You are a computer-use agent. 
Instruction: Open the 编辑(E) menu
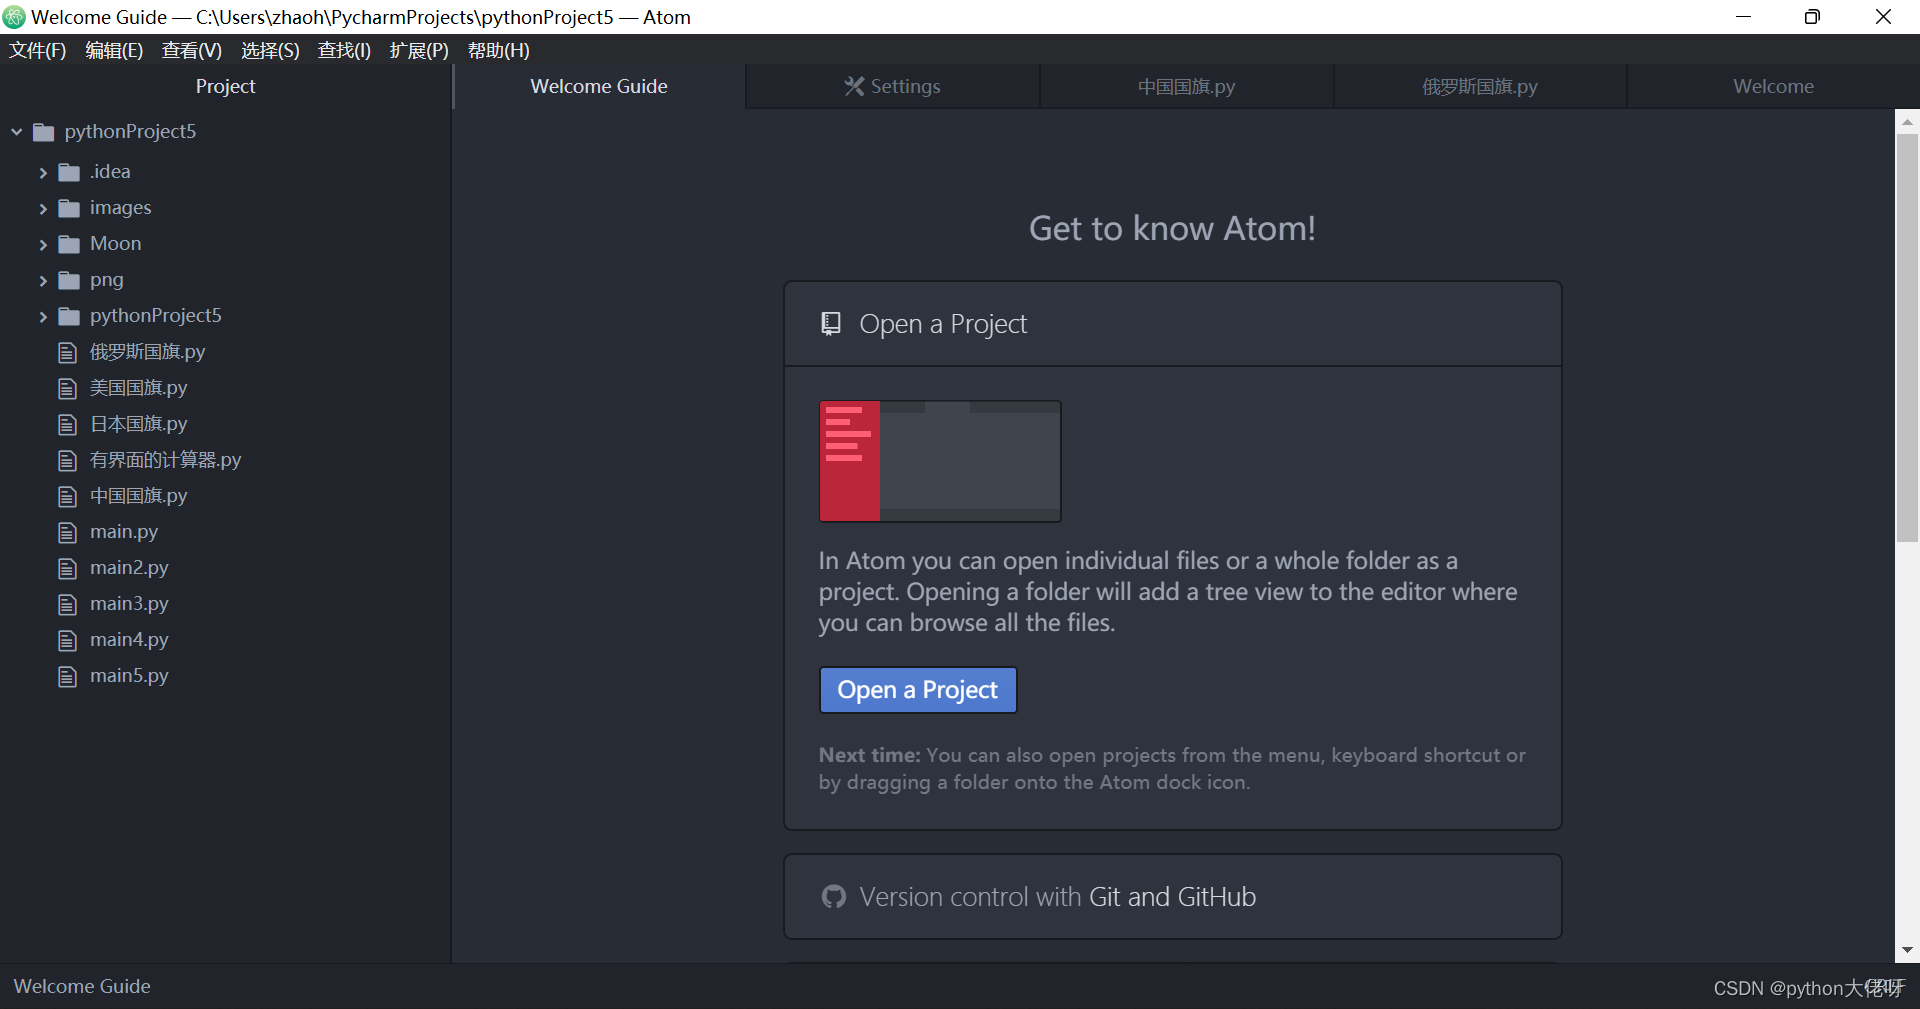tap(114, 50)
